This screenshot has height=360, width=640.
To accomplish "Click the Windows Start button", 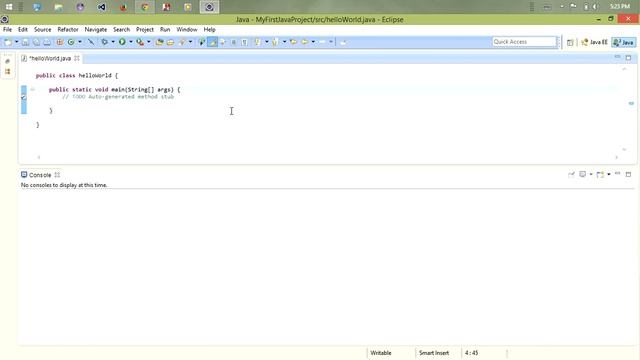I will tap(9, 7).
